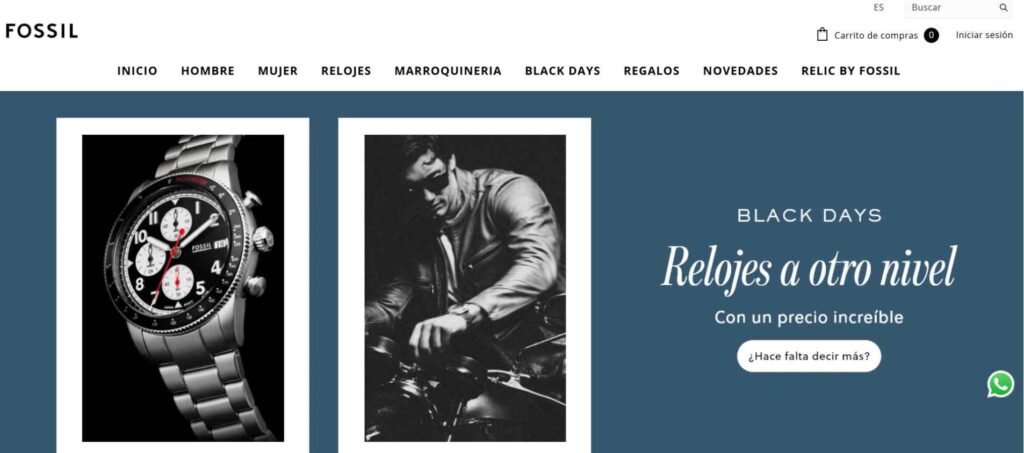Open the BLACK DAYS menu item
The image size is (1024, 453).
click(562, 71)
